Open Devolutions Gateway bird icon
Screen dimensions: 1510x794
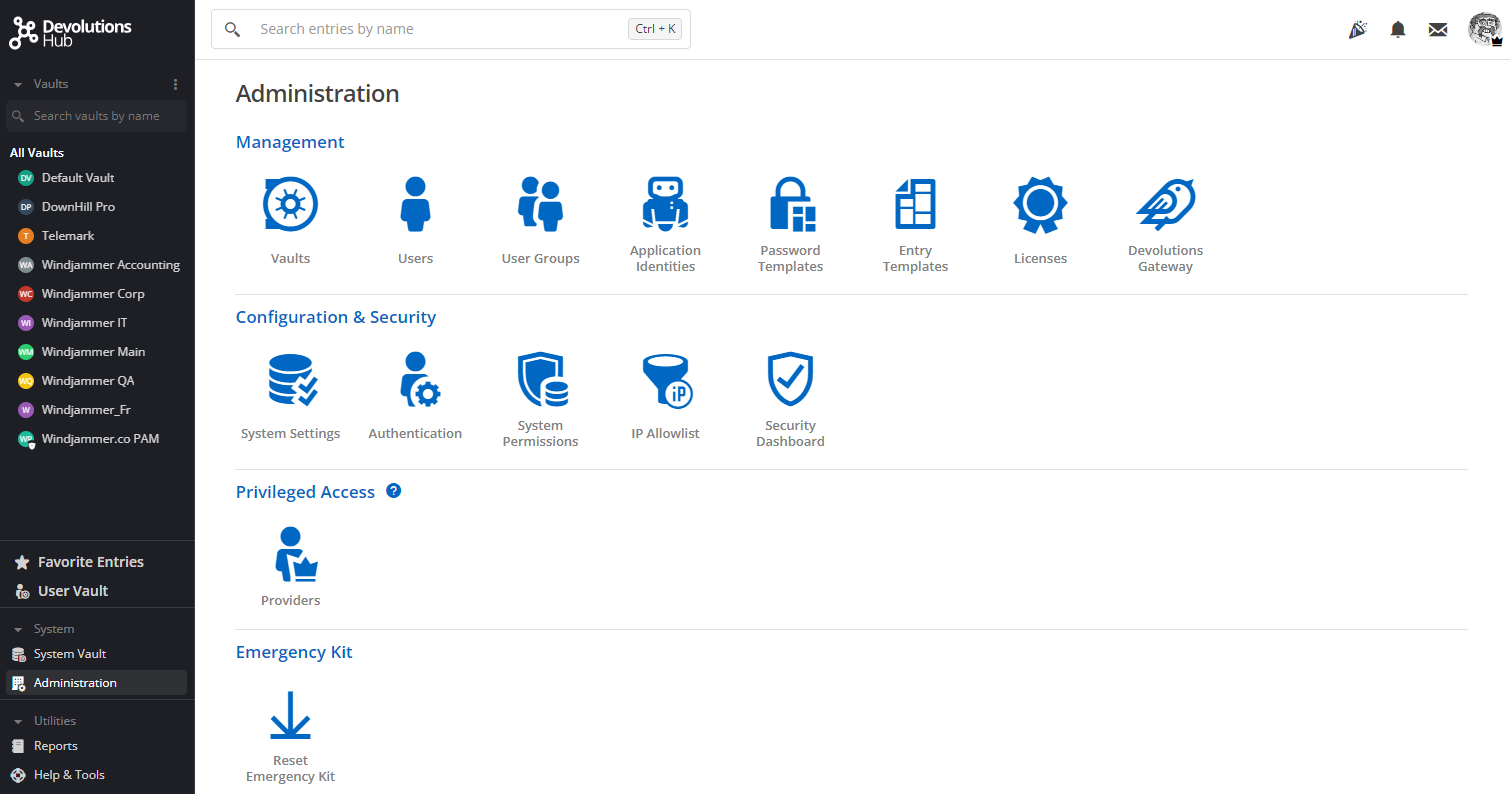[1166, 205]
